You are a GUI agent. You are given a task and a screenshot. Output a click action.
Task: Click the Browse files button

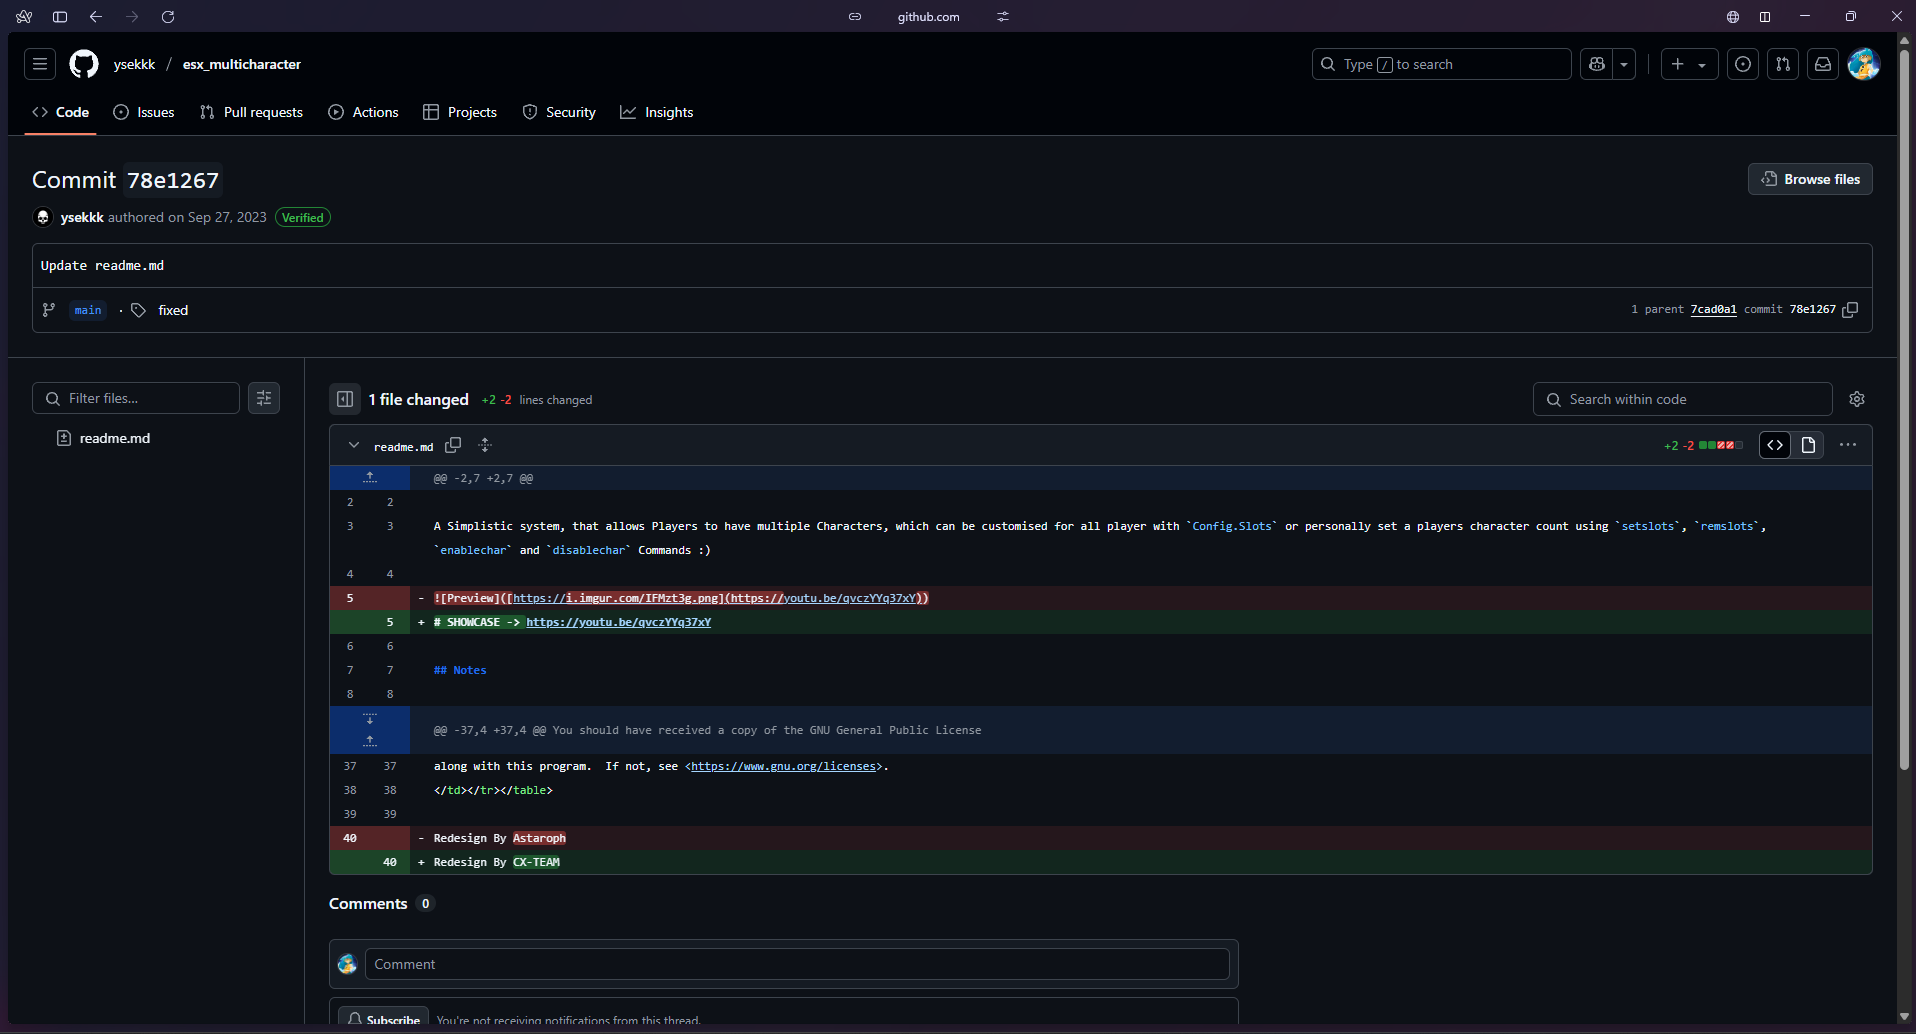coord(1810,179)
